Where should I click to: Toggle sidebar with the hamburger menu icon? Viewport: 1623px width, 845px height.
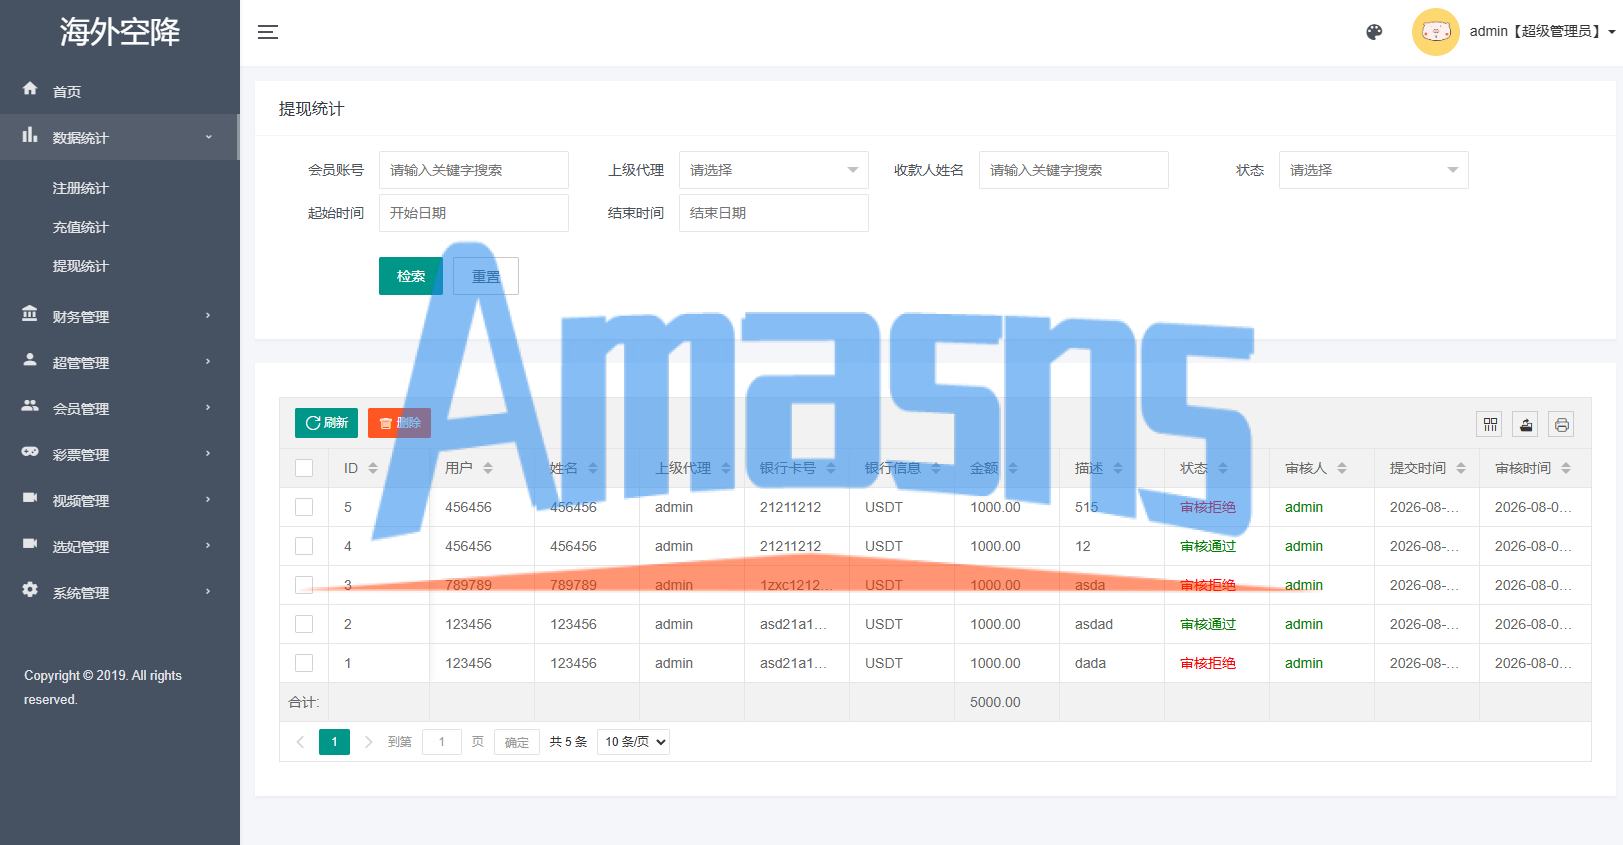click(268, 32)
